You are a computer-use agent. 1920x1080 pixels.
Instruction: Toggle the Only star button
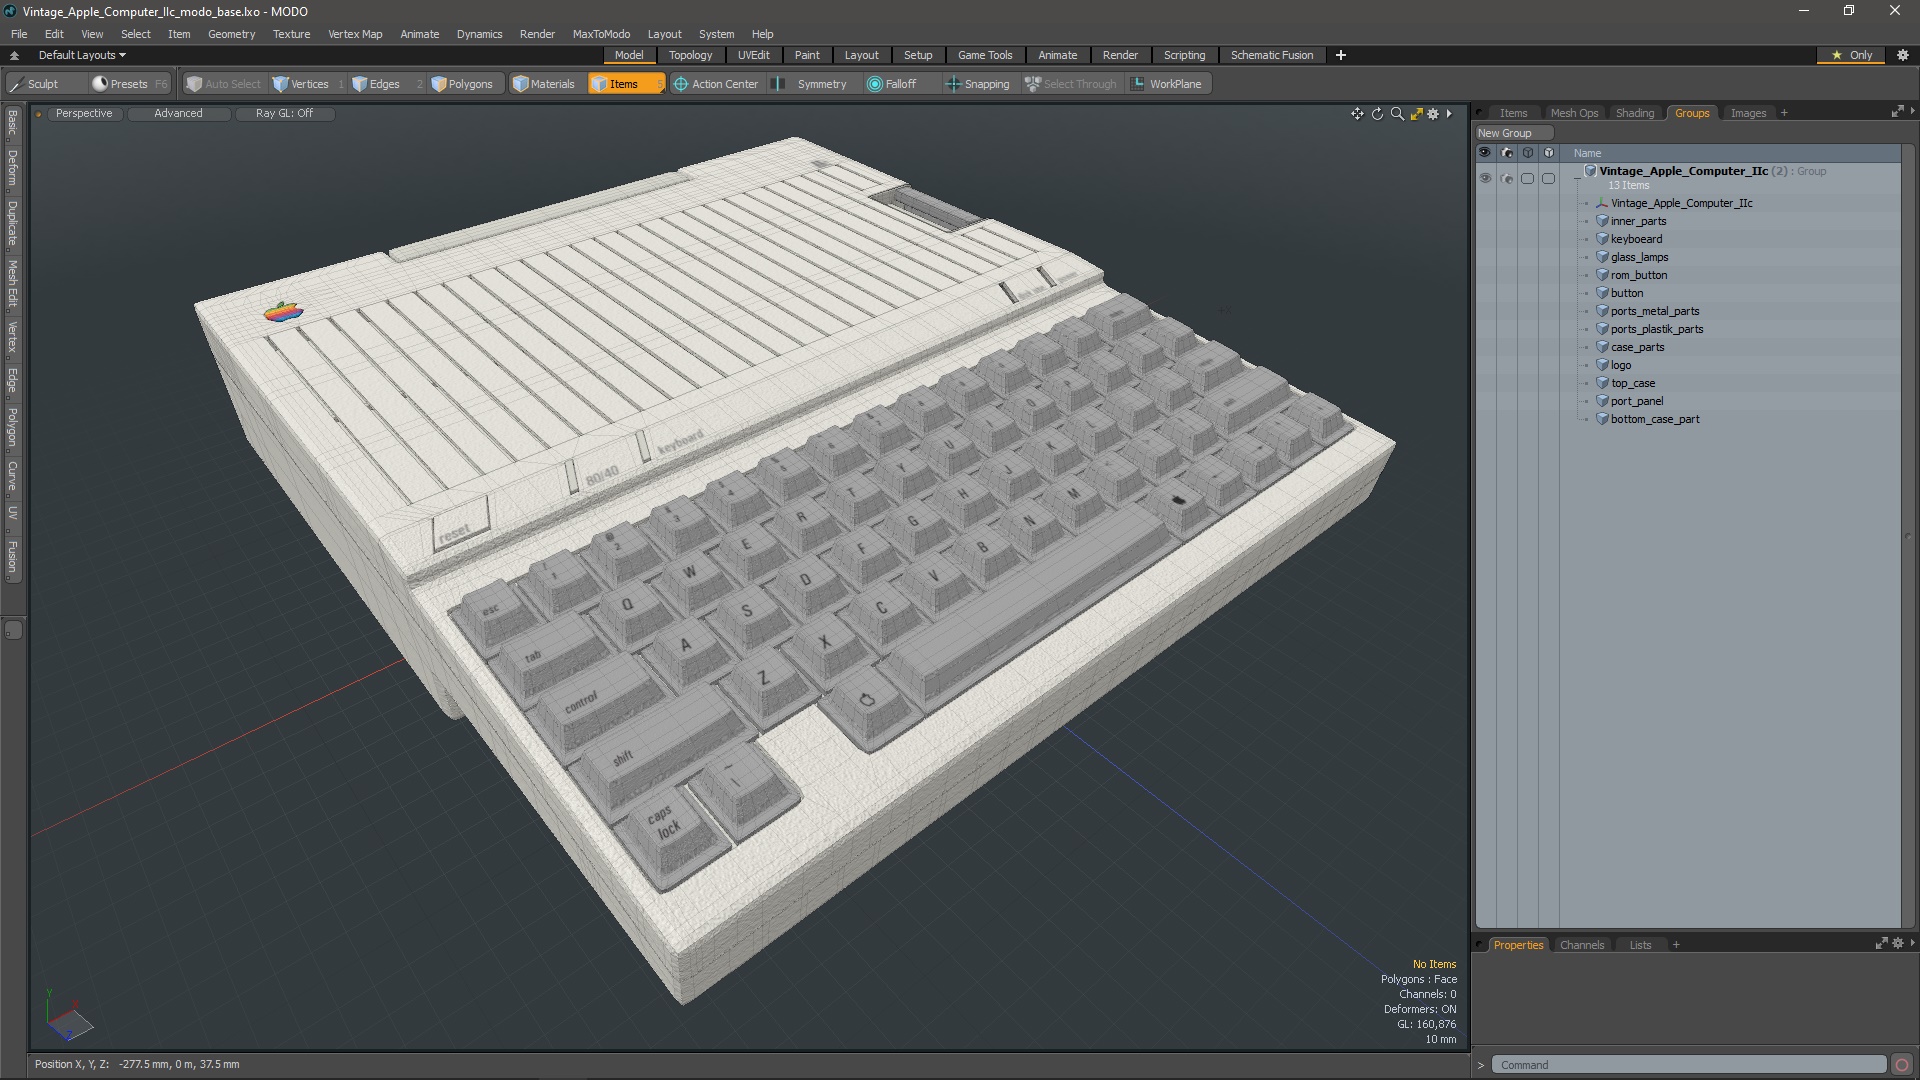[x=1852, y=55]
